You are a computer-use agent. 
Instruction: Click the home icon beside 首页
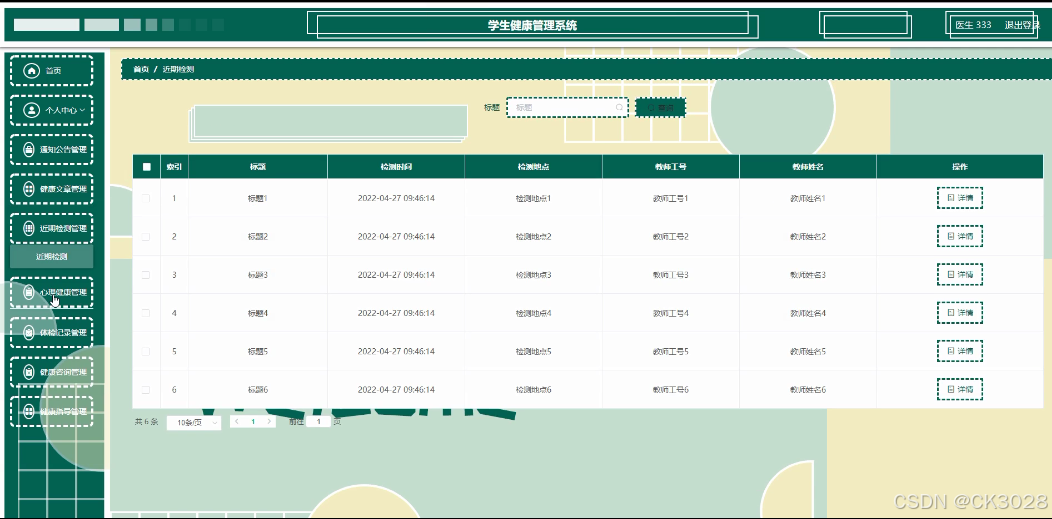(31, 70)
